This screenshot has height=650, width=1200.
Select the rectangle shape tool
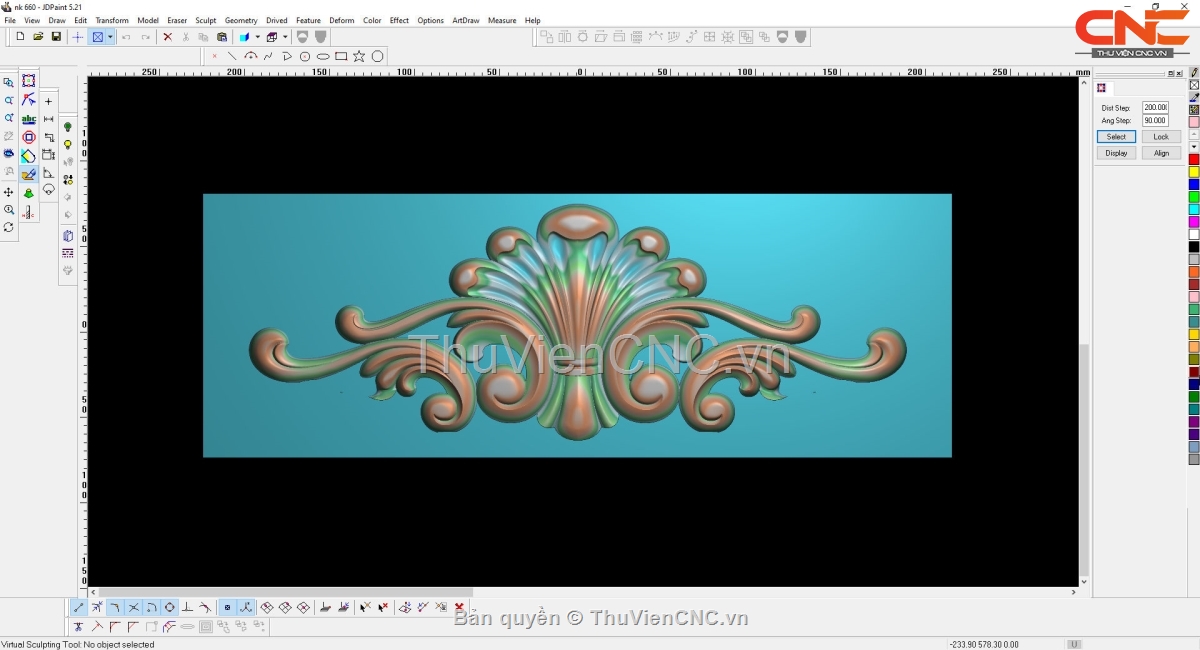coord(341,56)
